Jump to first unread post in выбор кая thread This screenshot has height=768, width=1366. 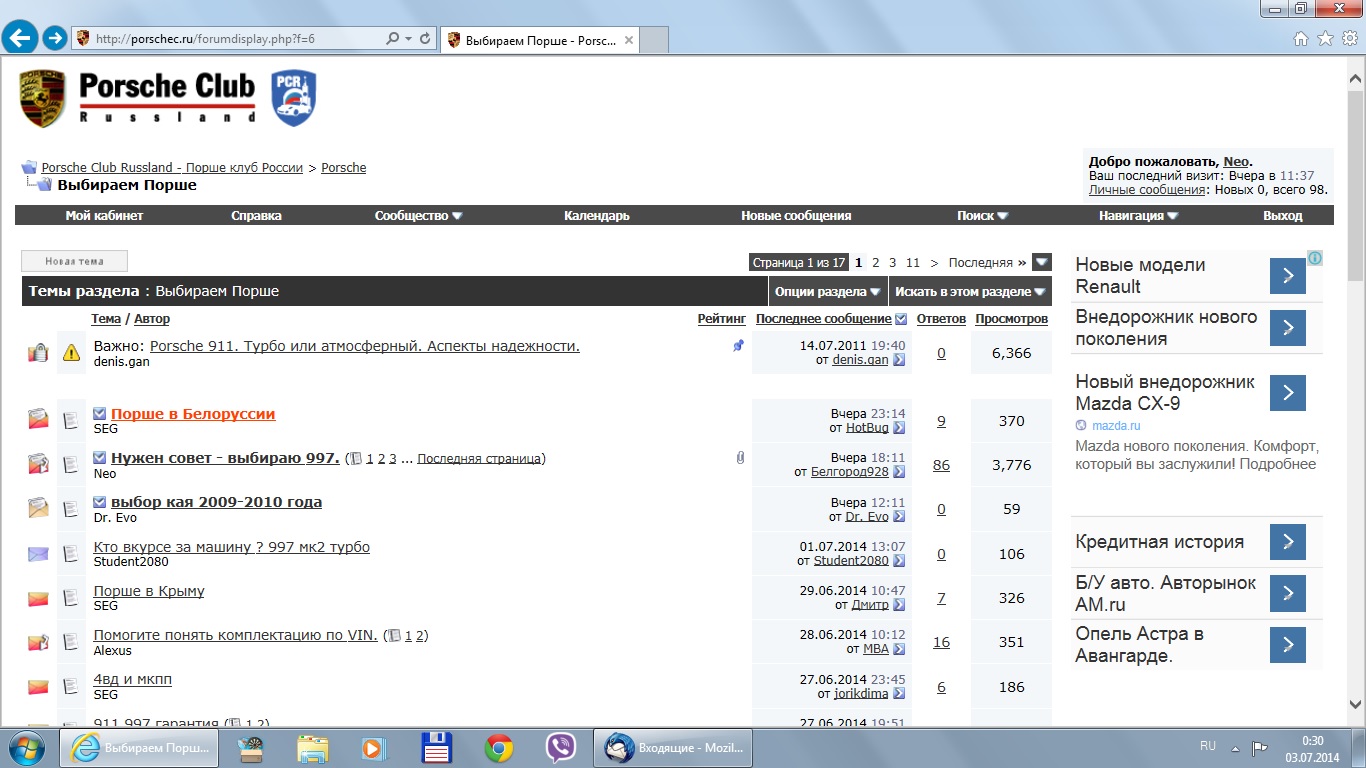[100, 502]
